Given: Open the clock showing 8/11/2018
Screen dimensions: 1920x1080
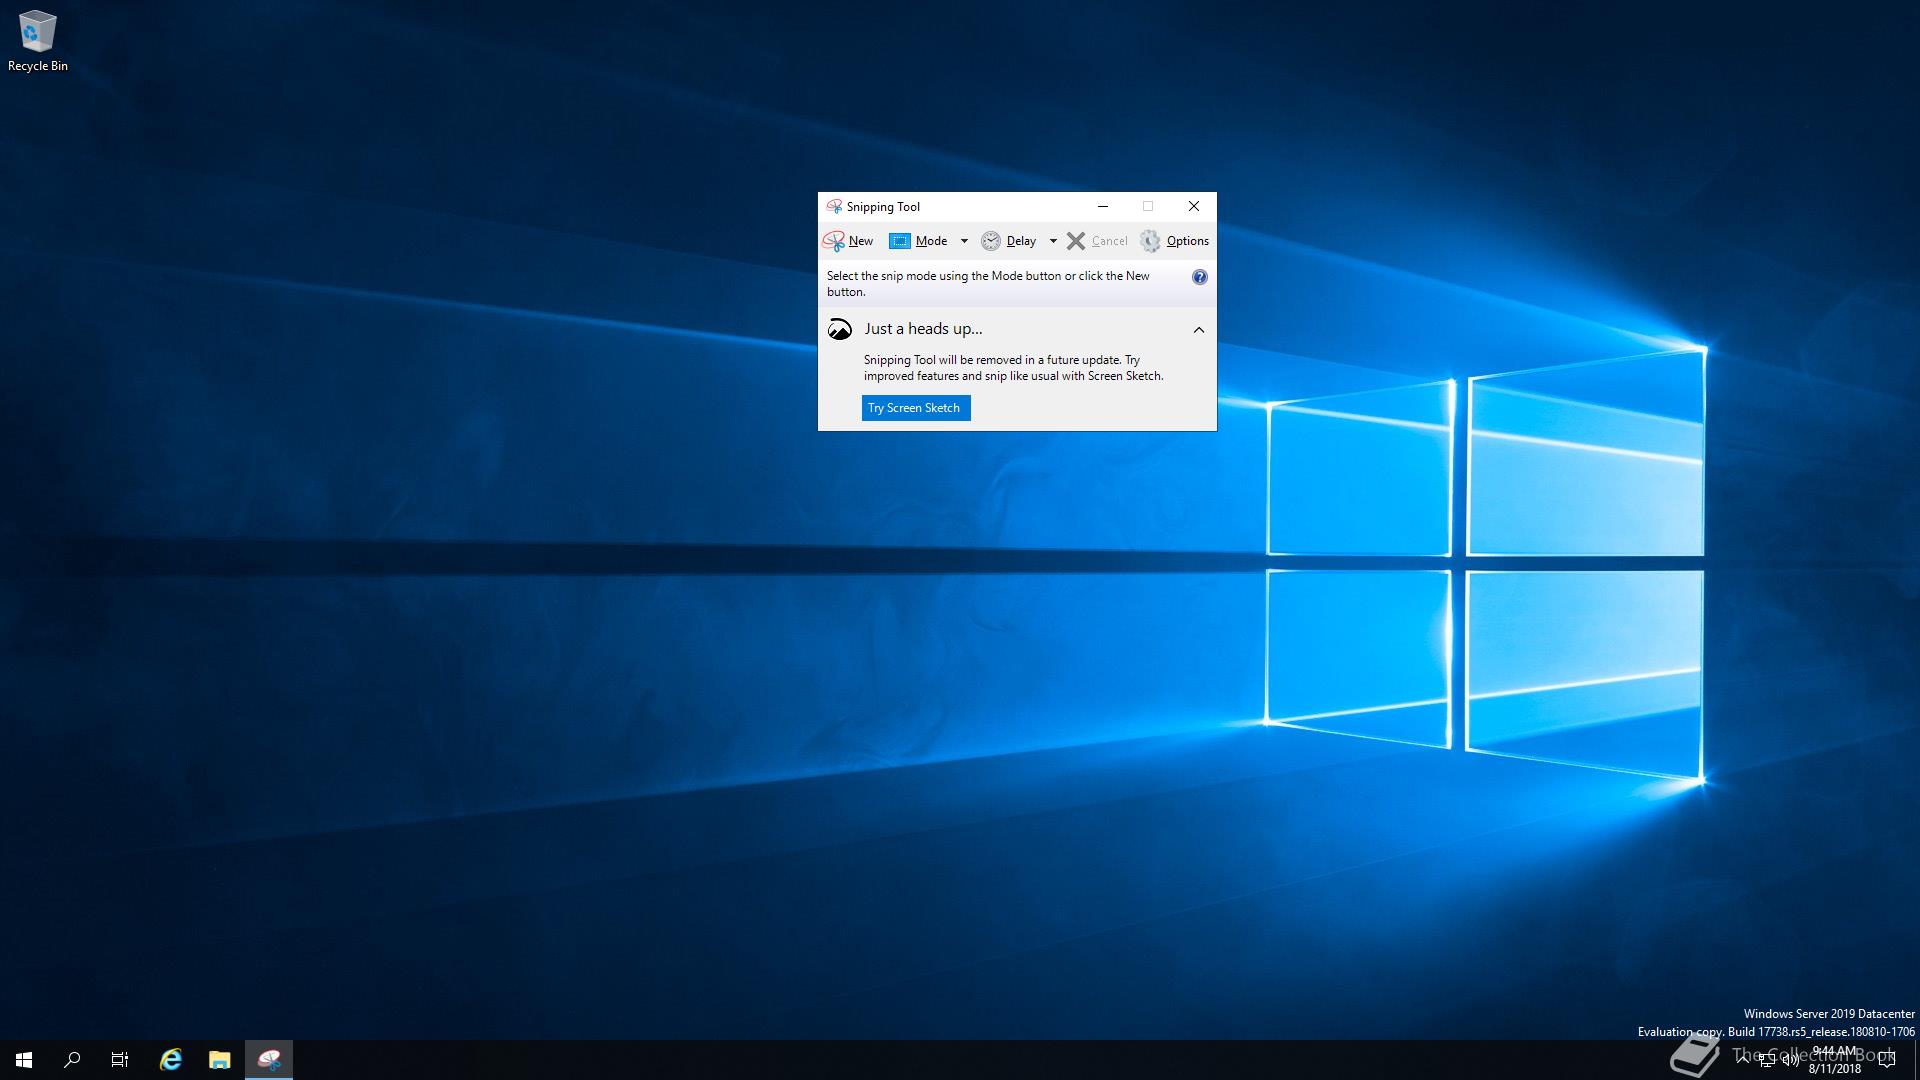Looking at the screenshot, I should (x=1835, y=1060).
